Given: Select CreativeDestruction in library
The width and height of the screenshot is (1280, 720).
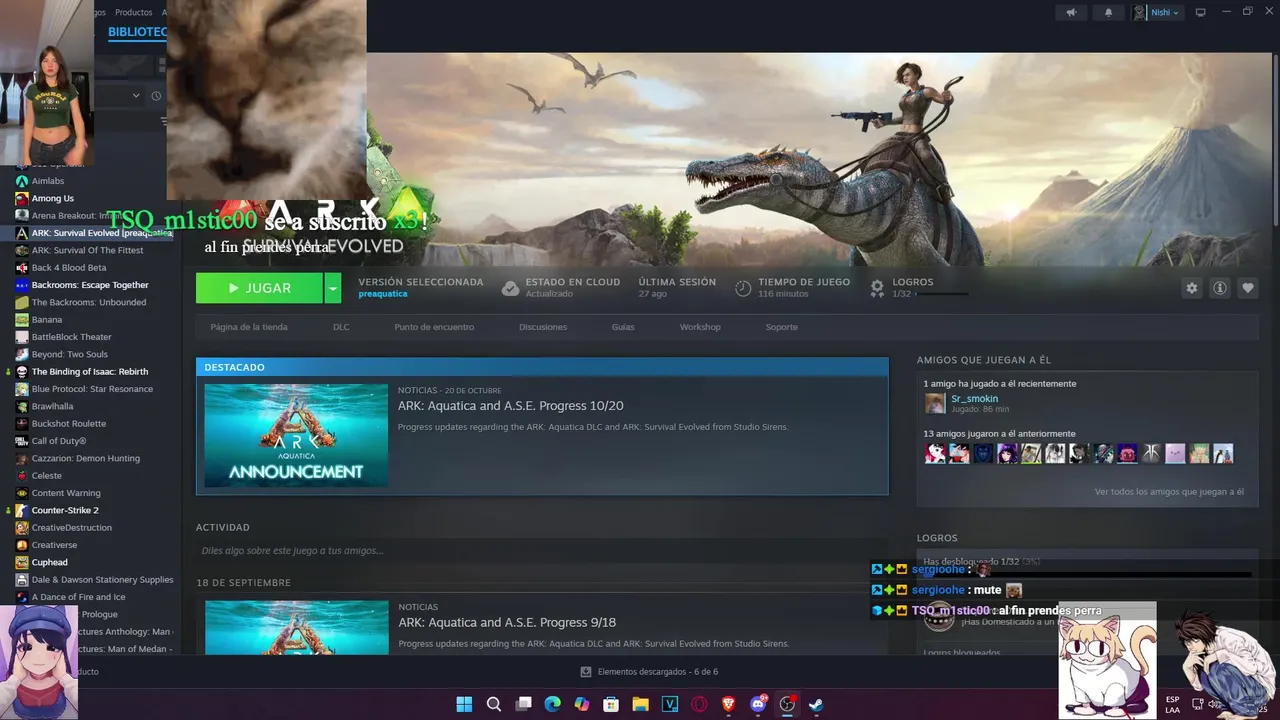Looking at the screenshot, I should 71,528.
